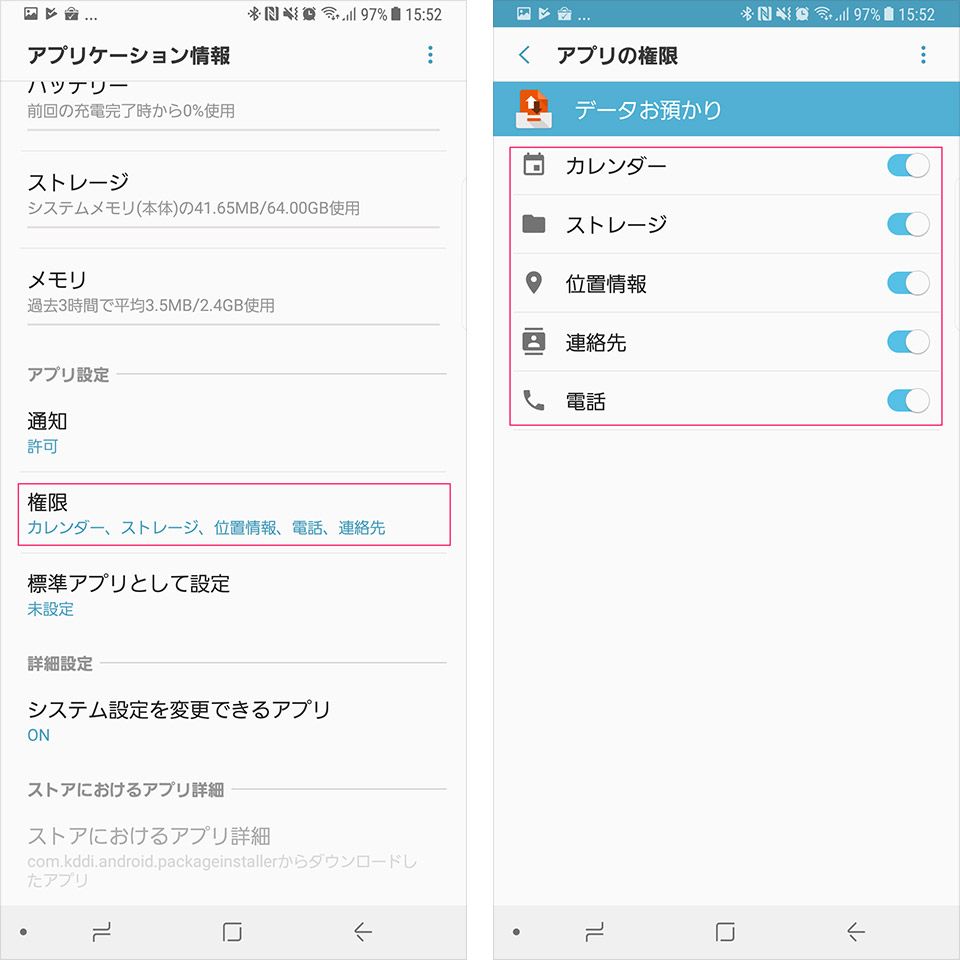
Task: Tap the phone icon beside 電話
Action: click(x=534, y=400)
